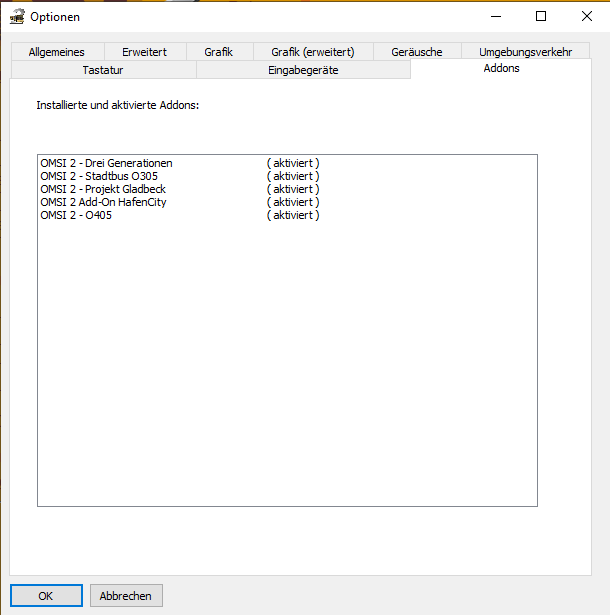This screenshot has height=615, width=610.
Task: Close the Optionen dialog
Action: pos(586,16)
